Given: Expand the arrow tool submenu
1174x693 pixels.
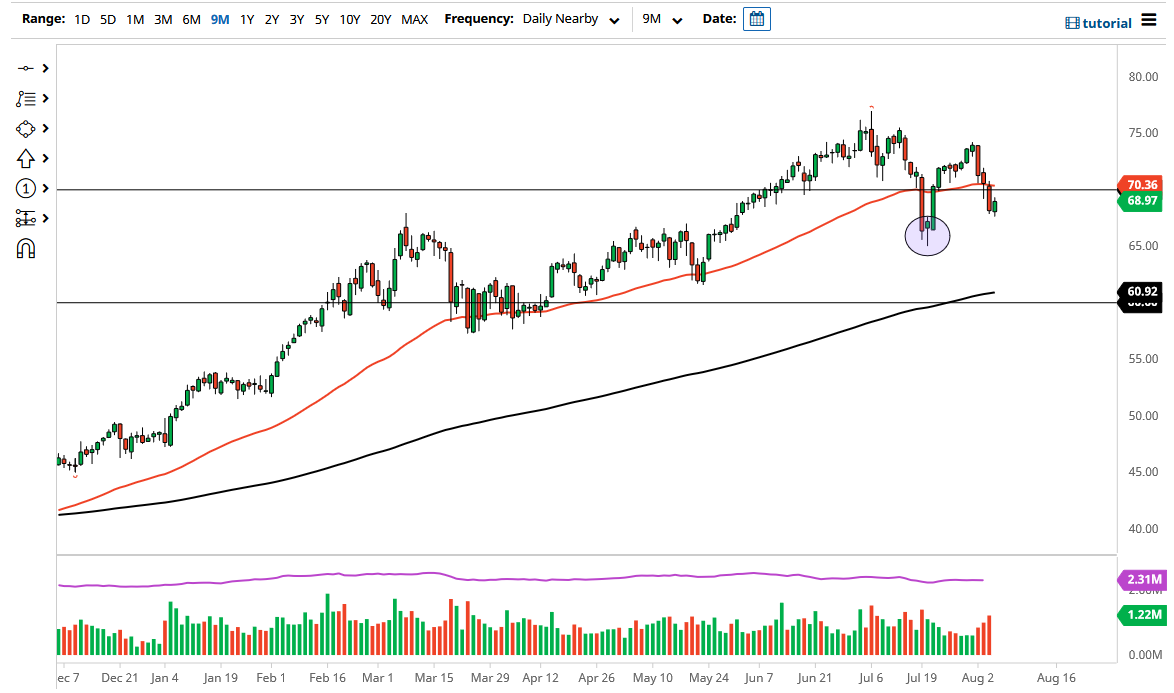Looking at the screenshot, I should tap(46, 159).
